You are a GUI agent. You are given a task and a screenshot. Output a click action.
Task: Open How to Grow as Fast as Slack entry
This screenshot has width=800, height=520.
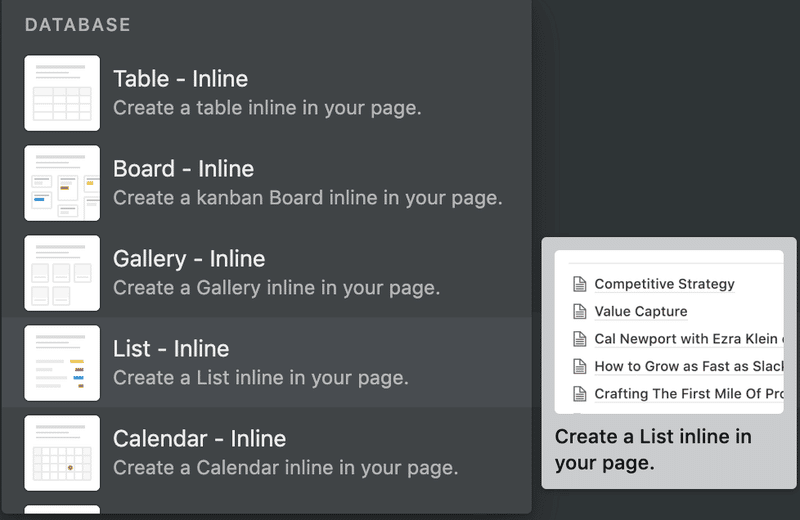pos(688,366)
